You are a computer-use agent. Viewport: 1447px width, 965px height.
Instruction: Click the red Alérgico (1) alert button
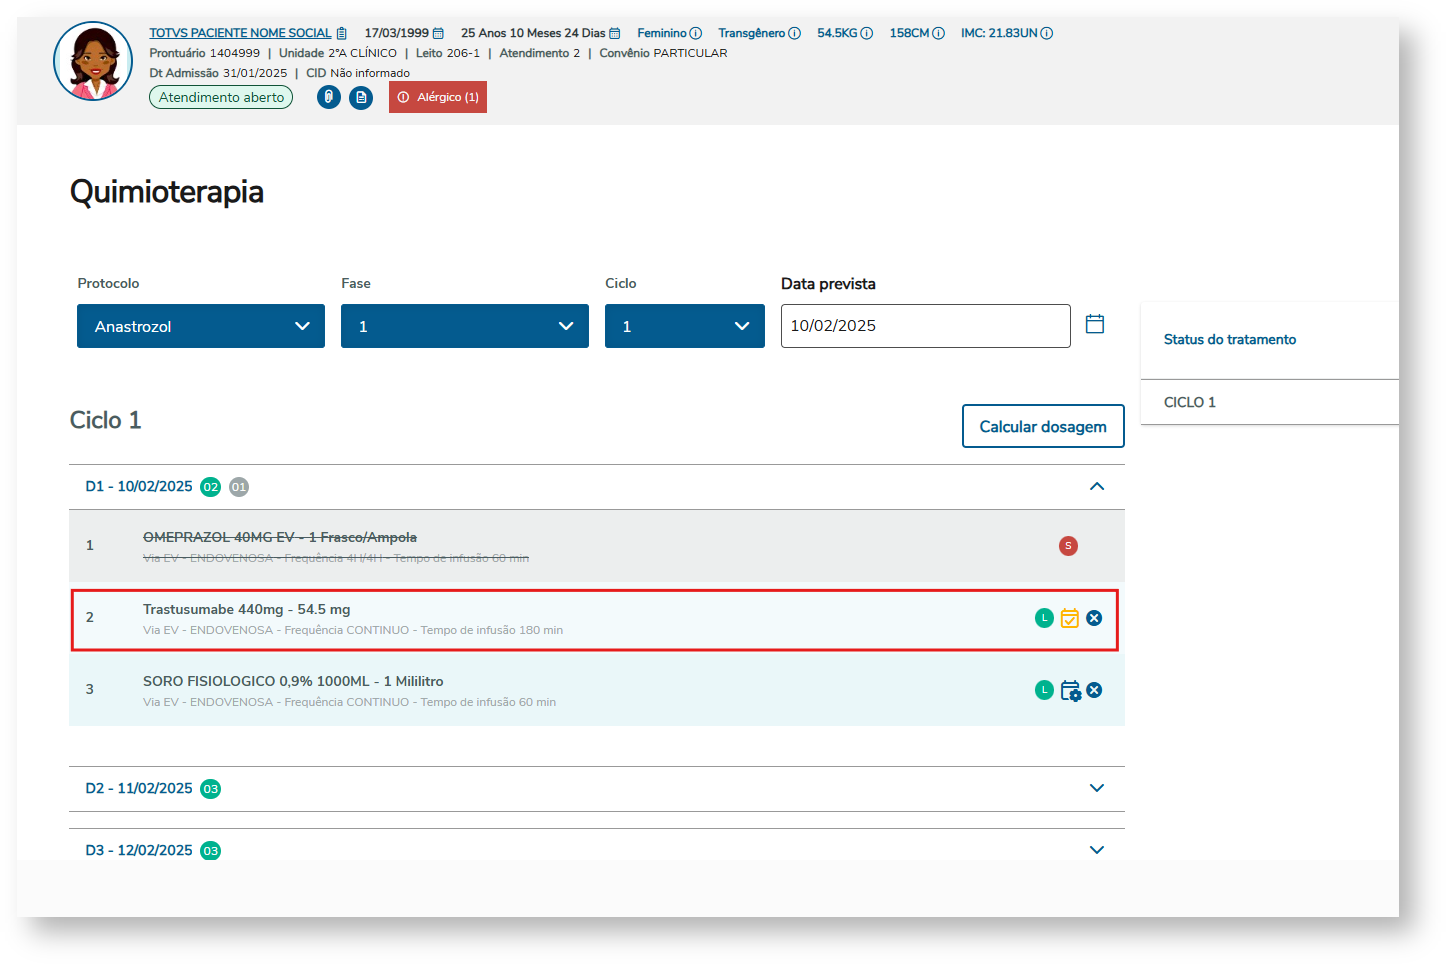click(x=438, y=97)
